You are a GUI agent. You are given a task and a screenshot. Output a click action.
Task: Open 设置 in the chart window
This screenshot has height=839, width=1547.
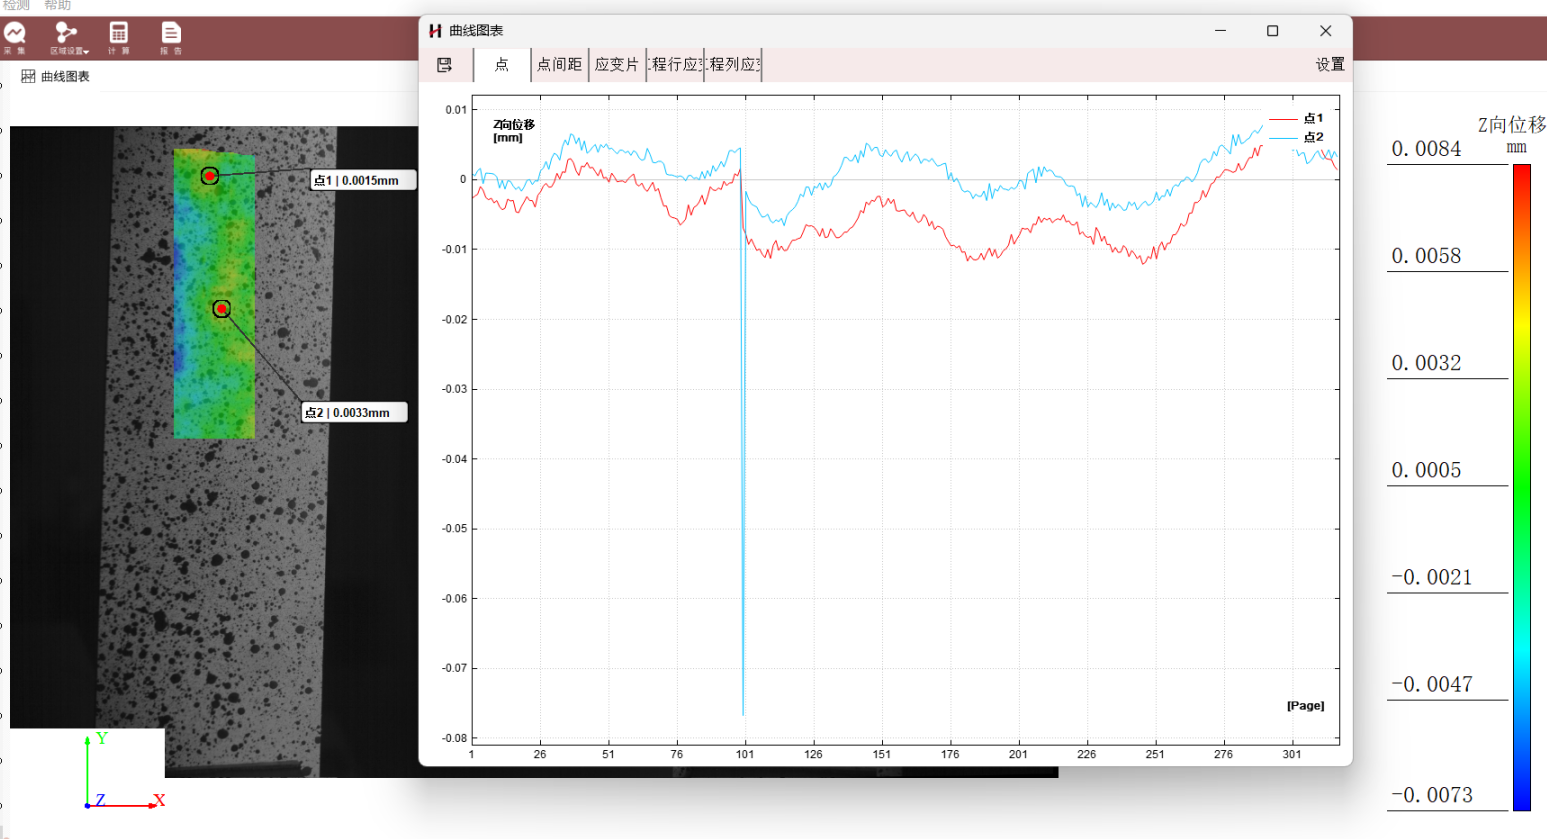coord(1329,65)
